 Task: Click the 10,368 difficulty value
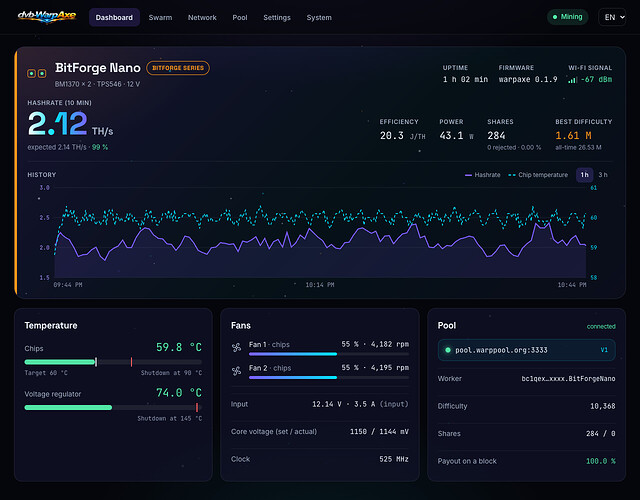pyautogui.click(x=602, y=406)
